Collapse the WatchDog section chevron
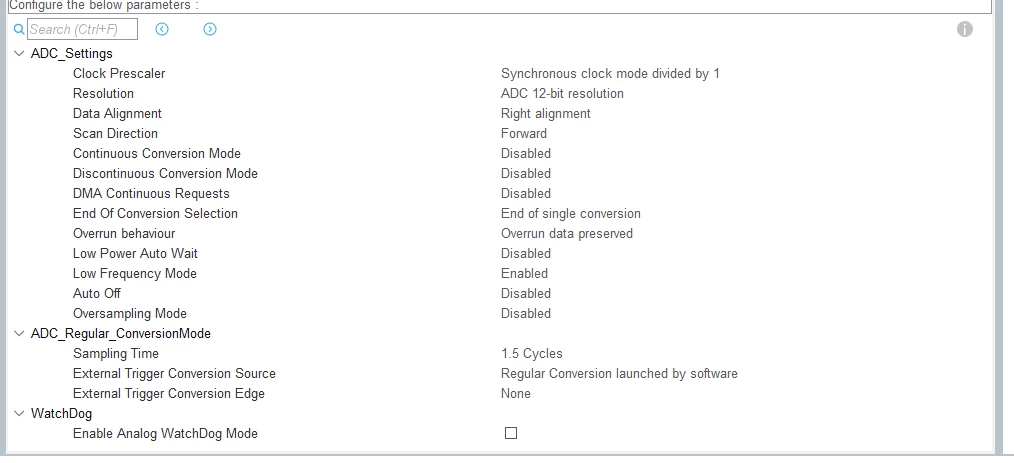1014x463 pixels. [19, 414]
